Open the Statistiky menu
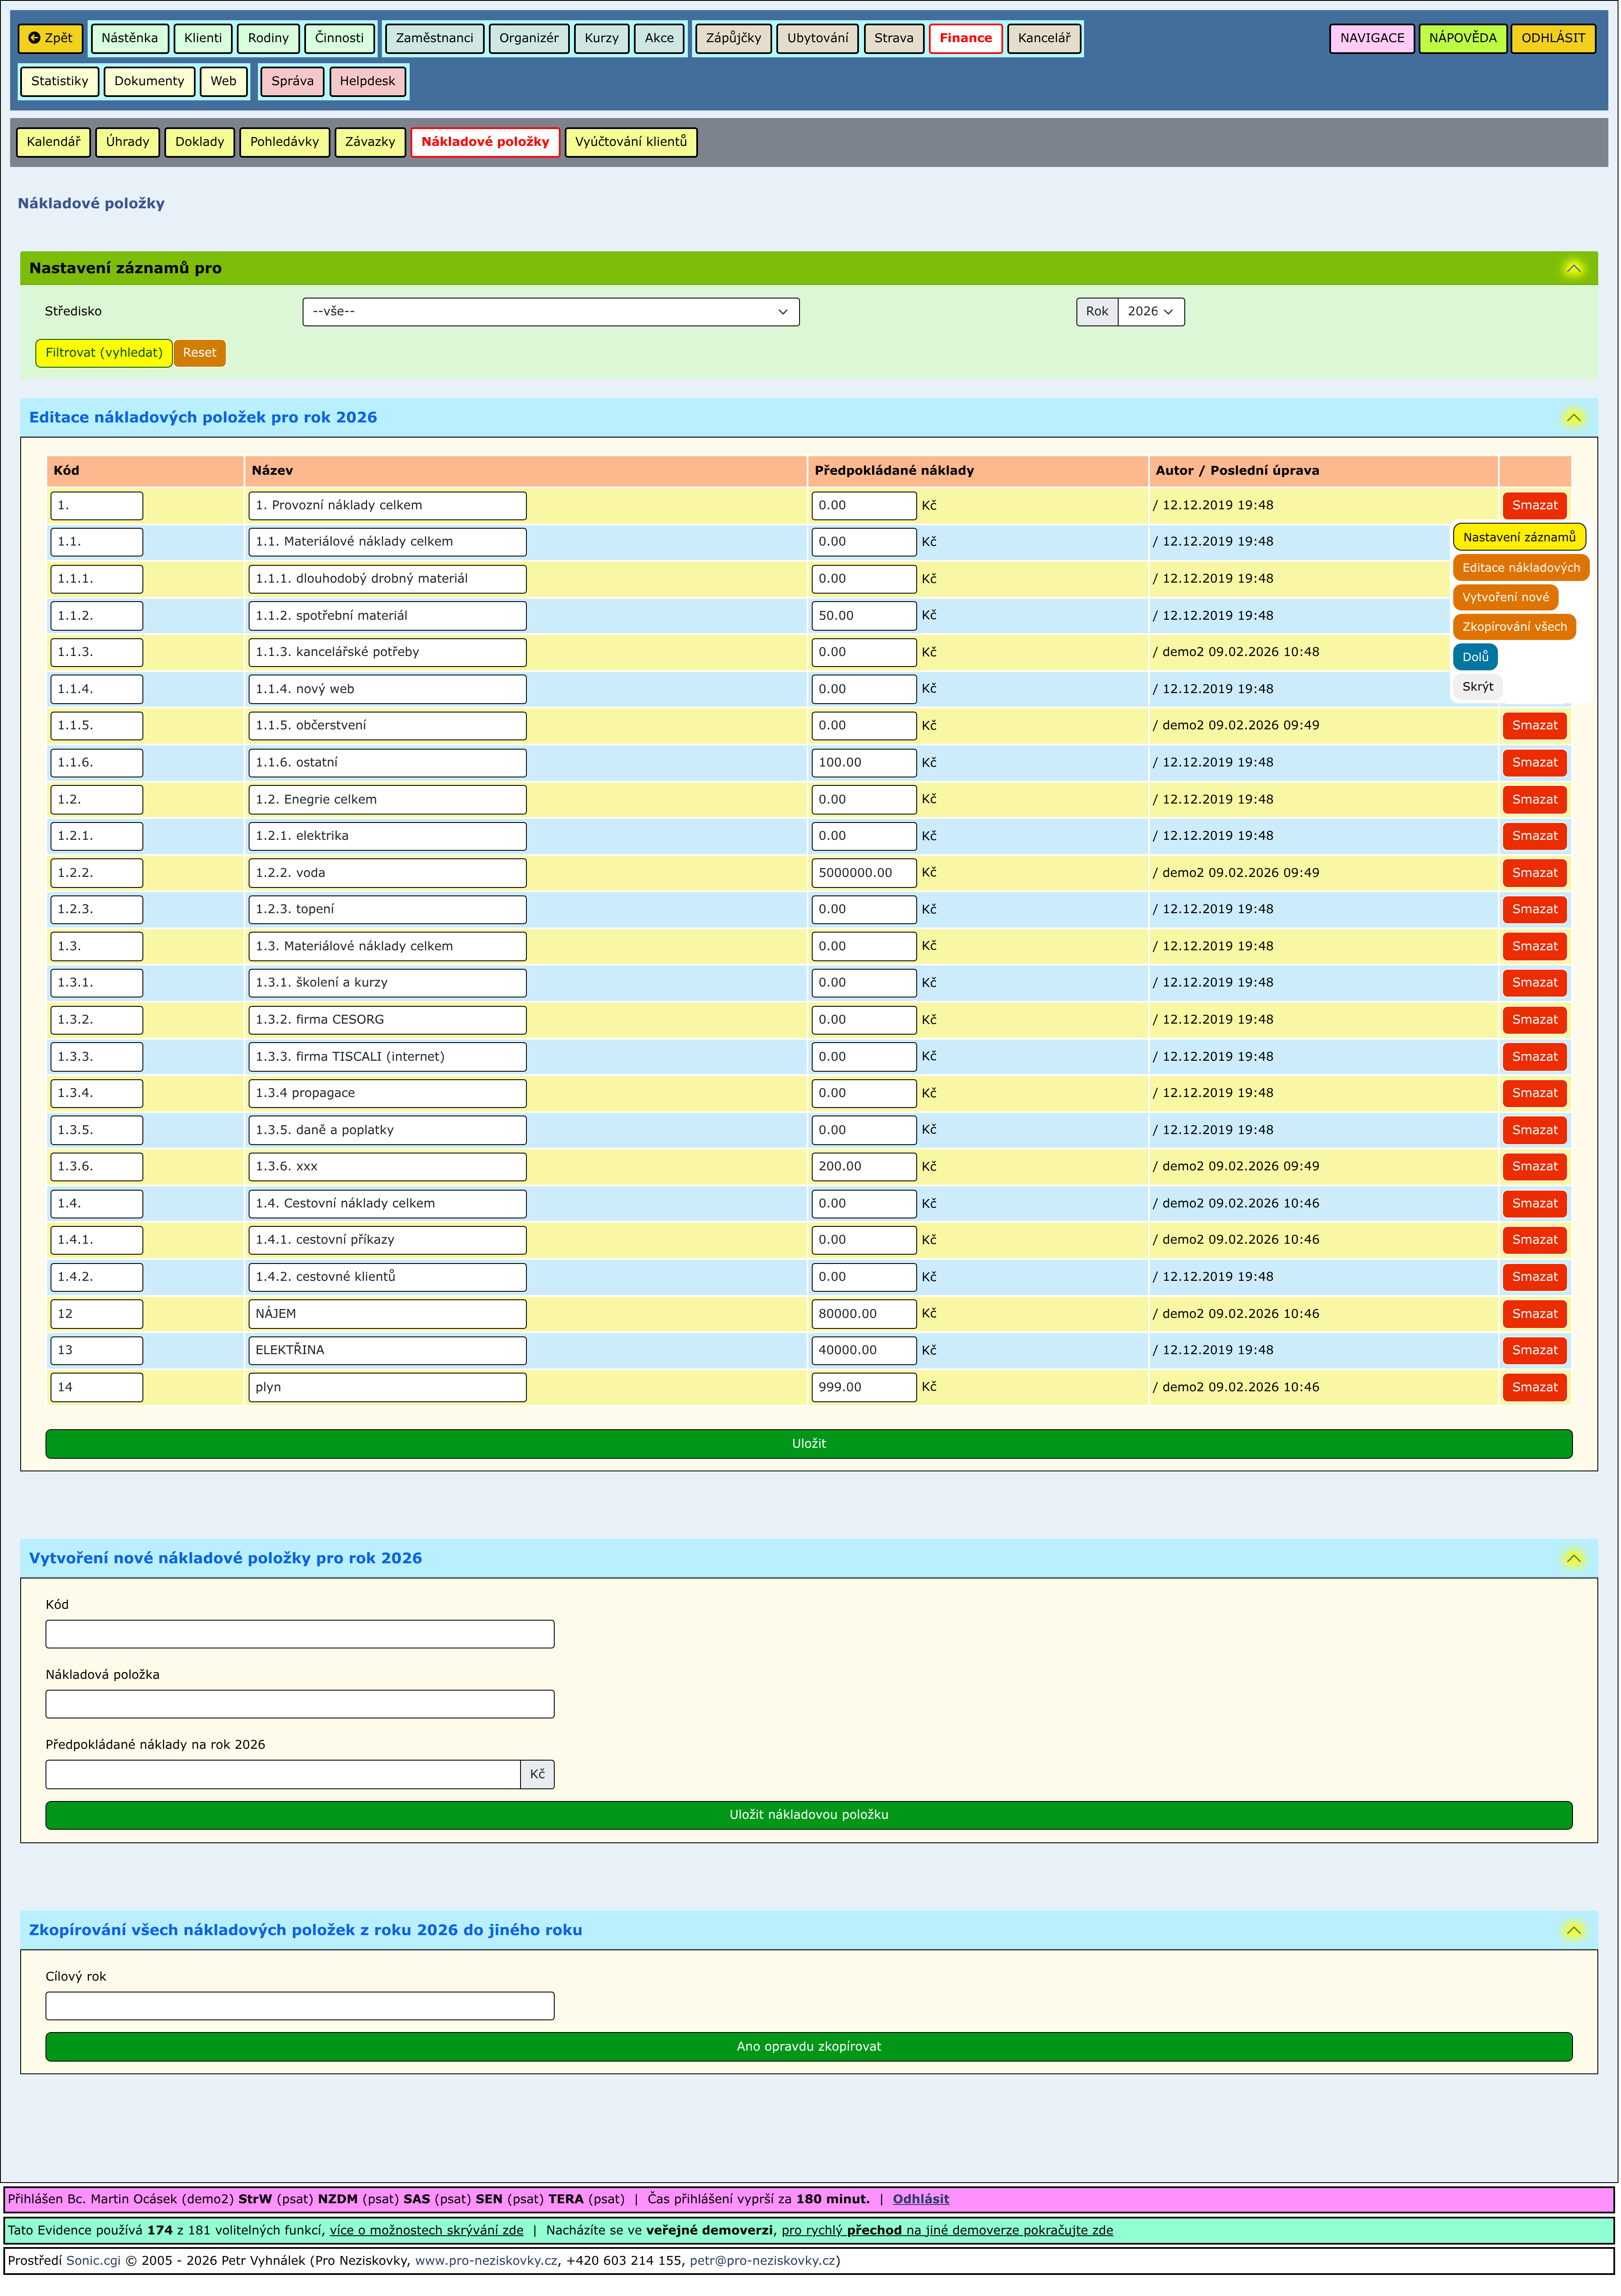The width and height of the screenshot is (1621, 2296). point(59,81)
